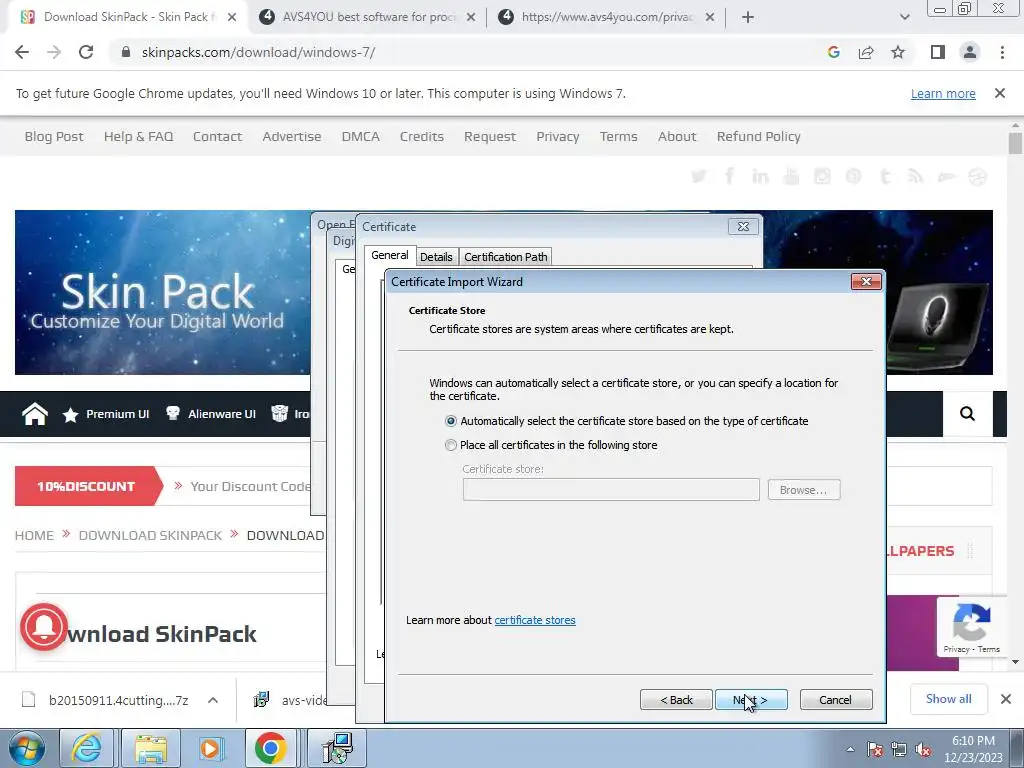Click the SkinPack home icon
1024x768 pixels.
35,414
